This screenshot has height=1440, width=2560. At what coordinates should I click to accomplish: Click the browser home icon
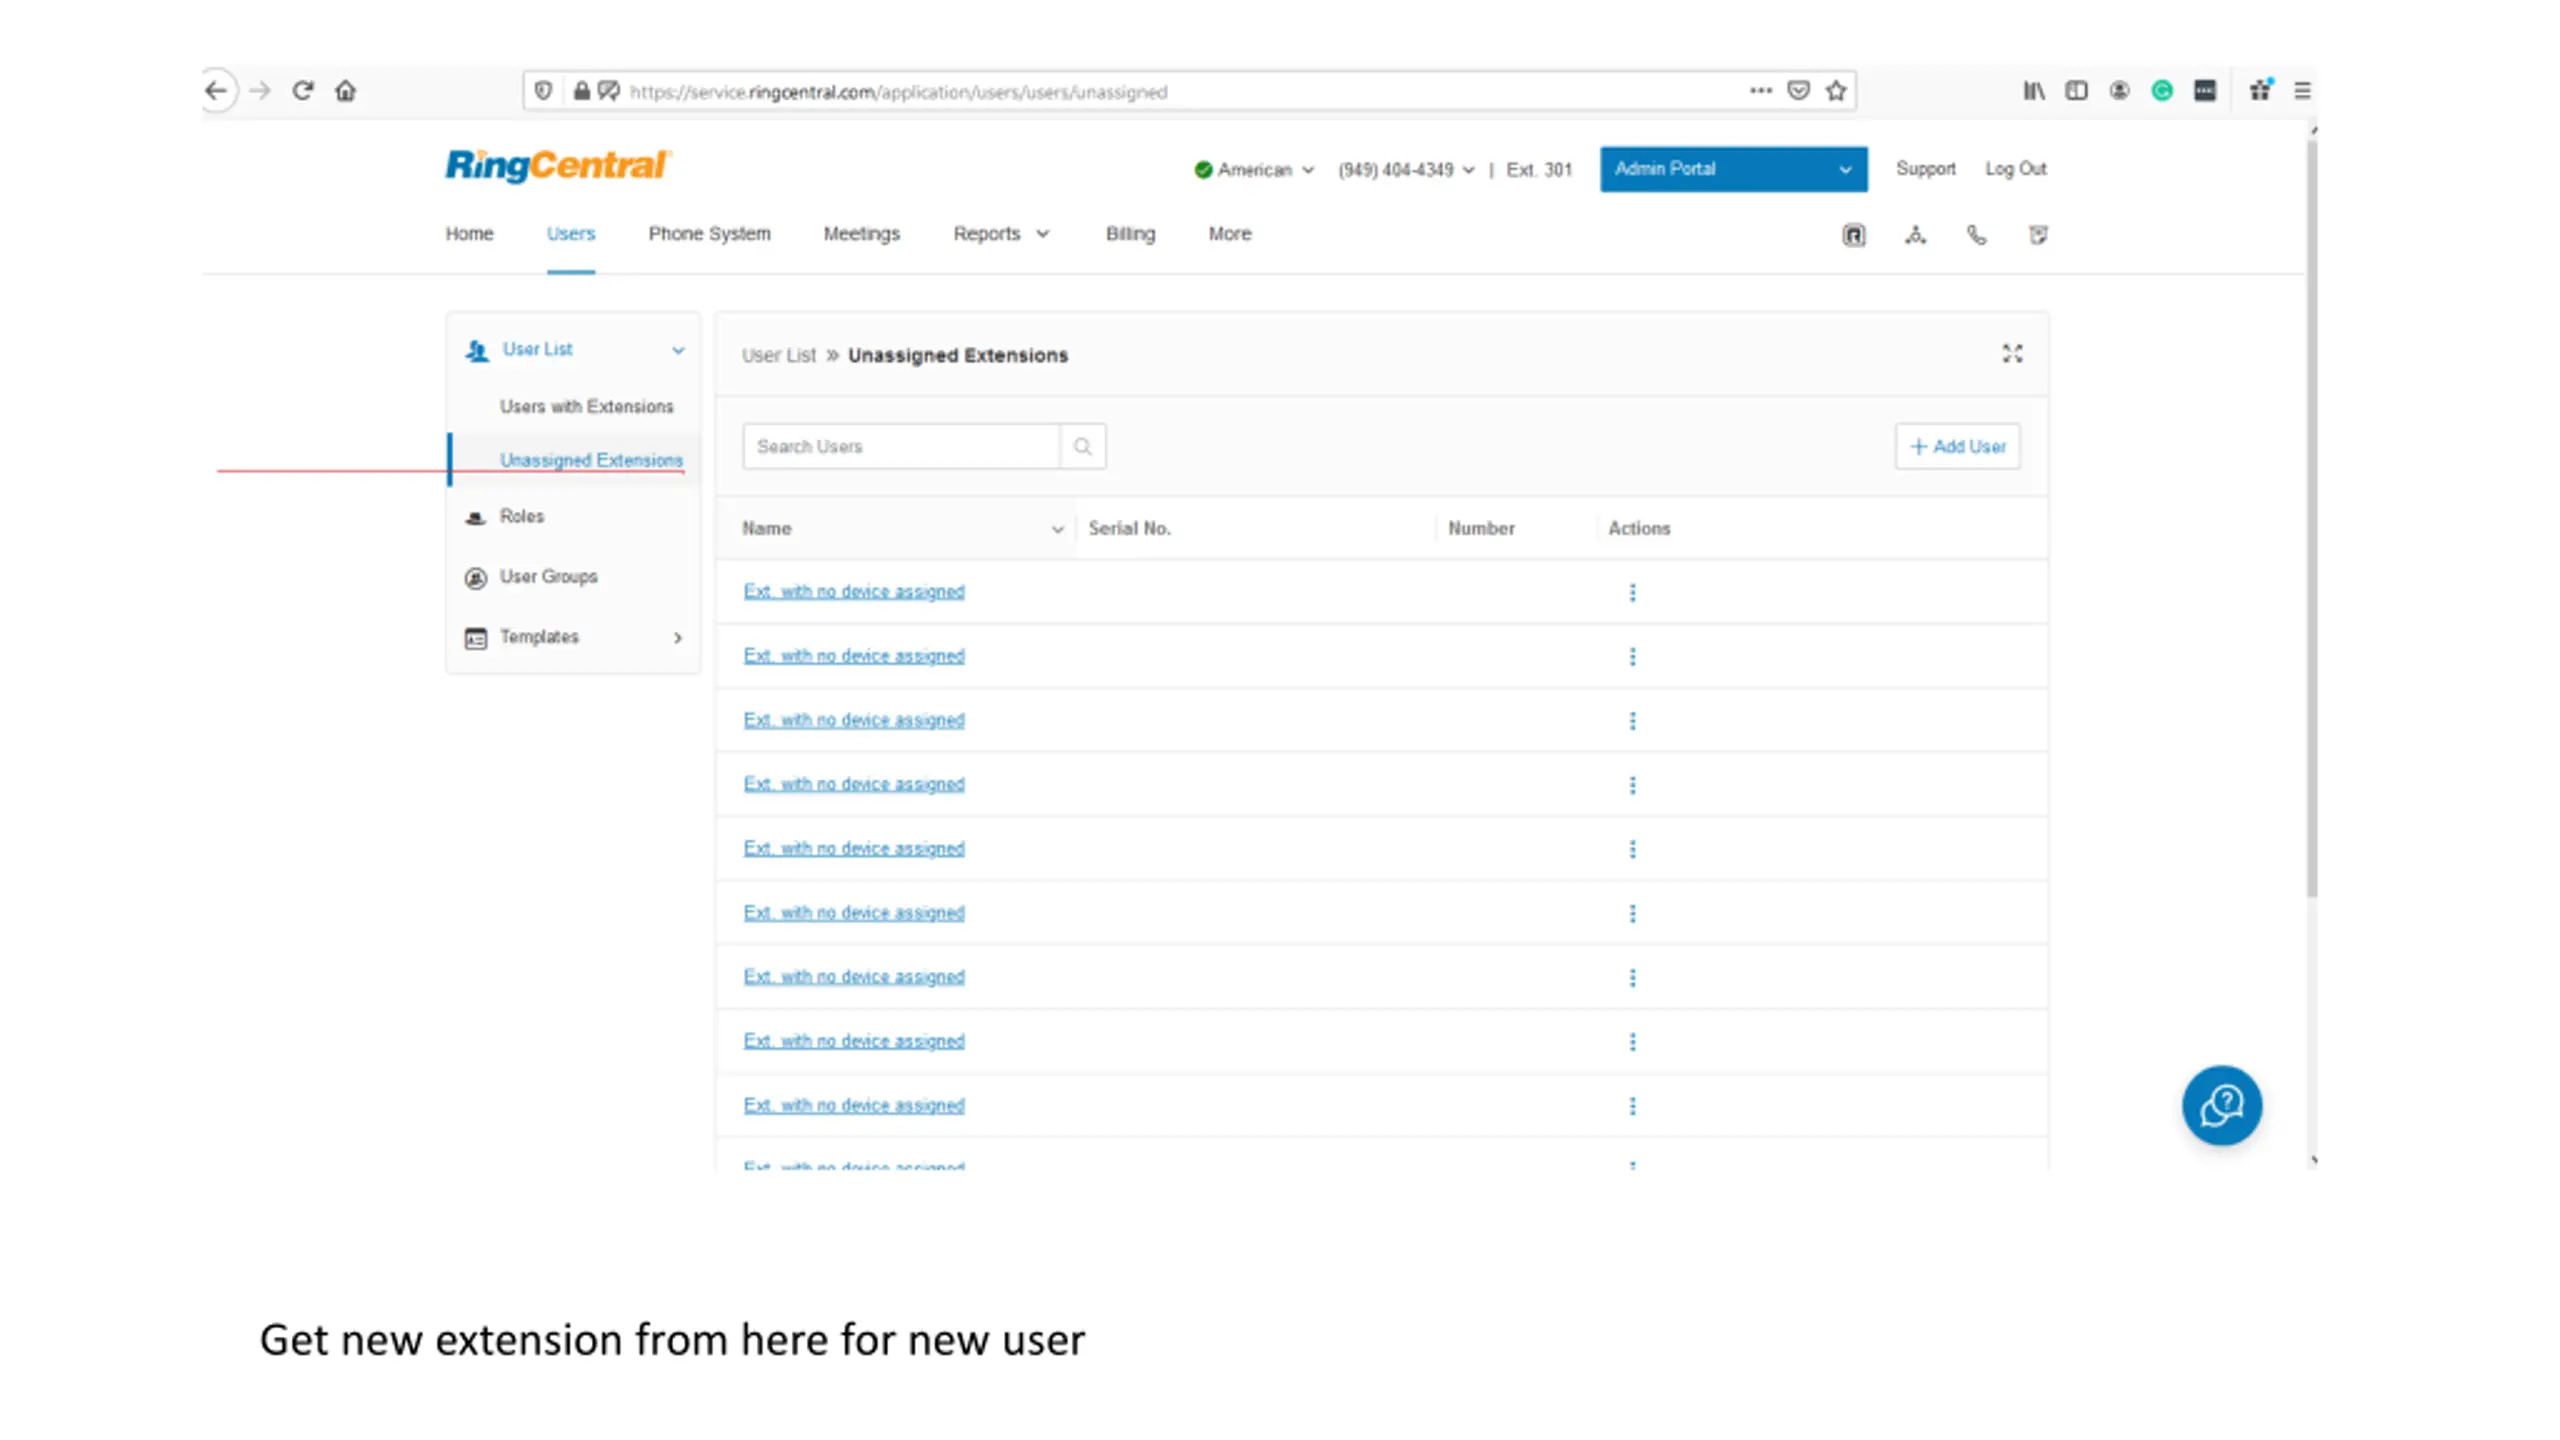coord(345,91)
